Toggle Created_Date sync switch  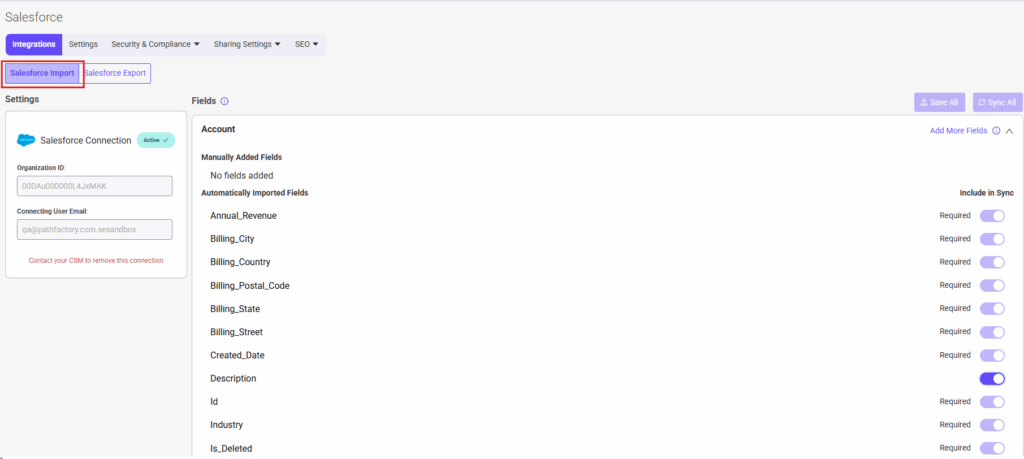point(992,355)
